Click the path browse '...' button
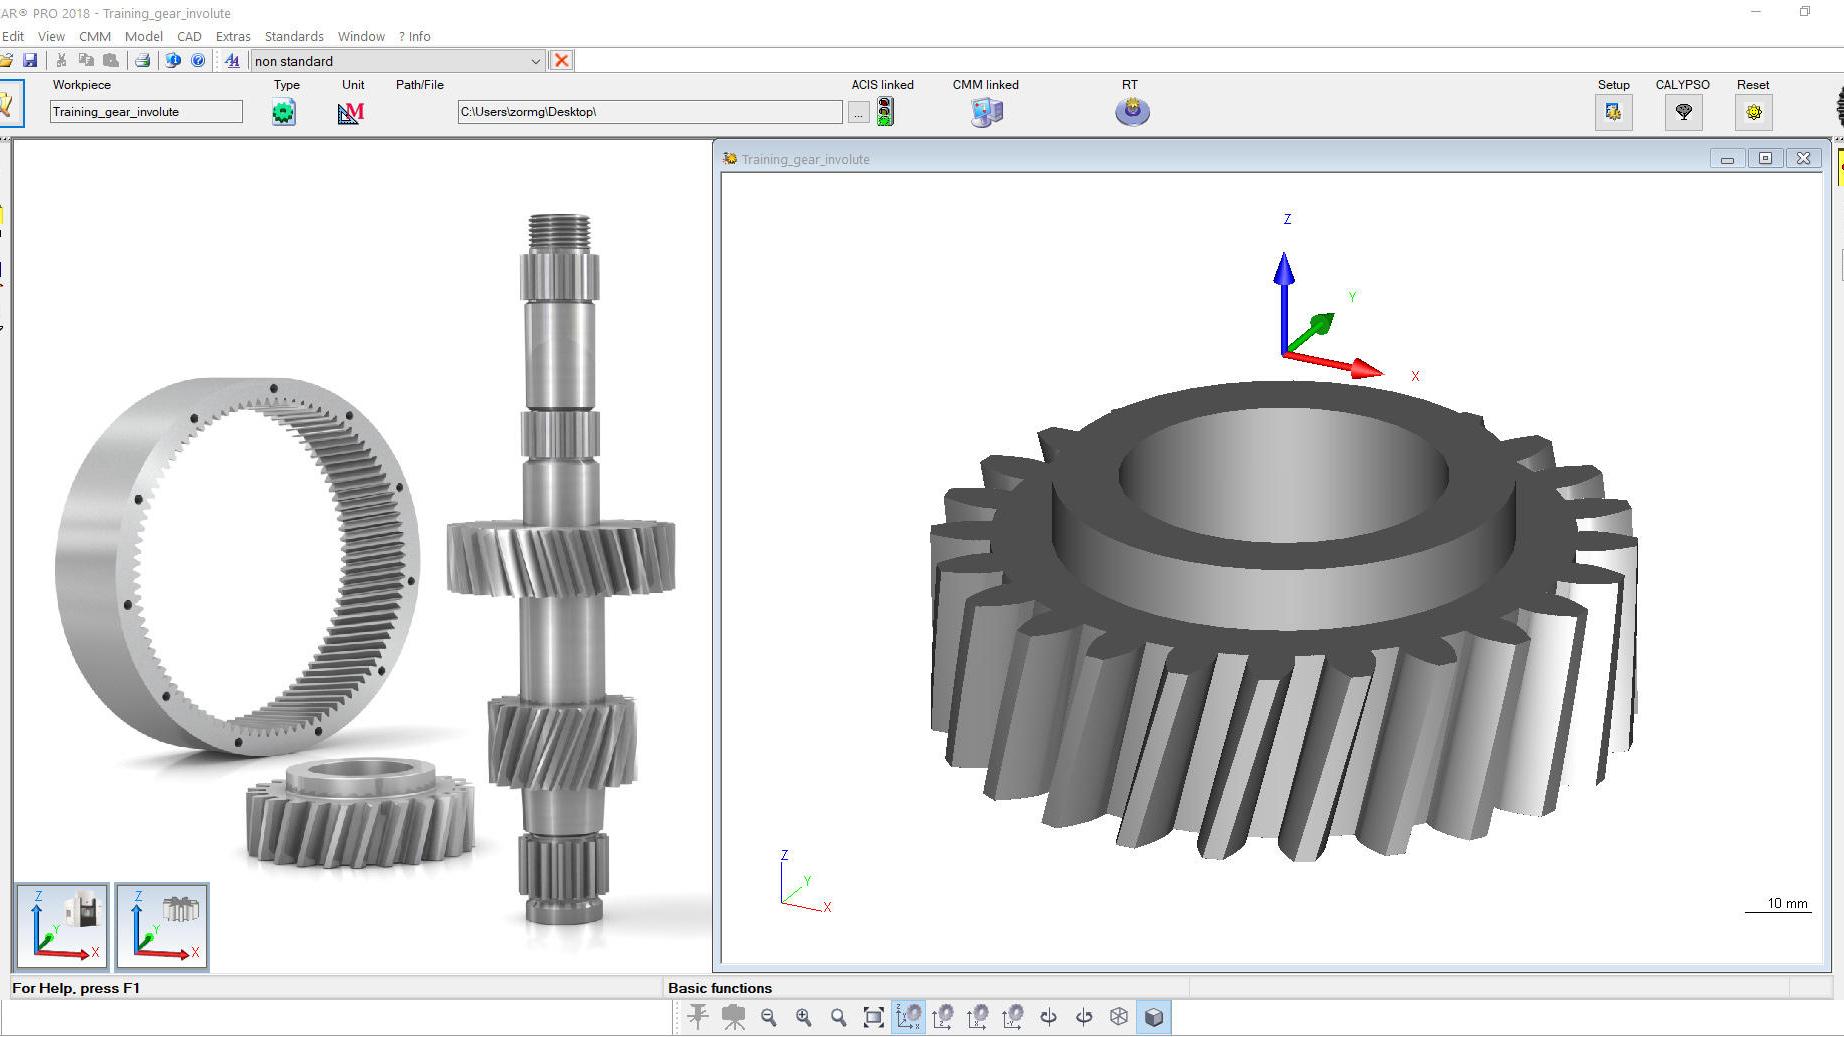 point(858,113)
